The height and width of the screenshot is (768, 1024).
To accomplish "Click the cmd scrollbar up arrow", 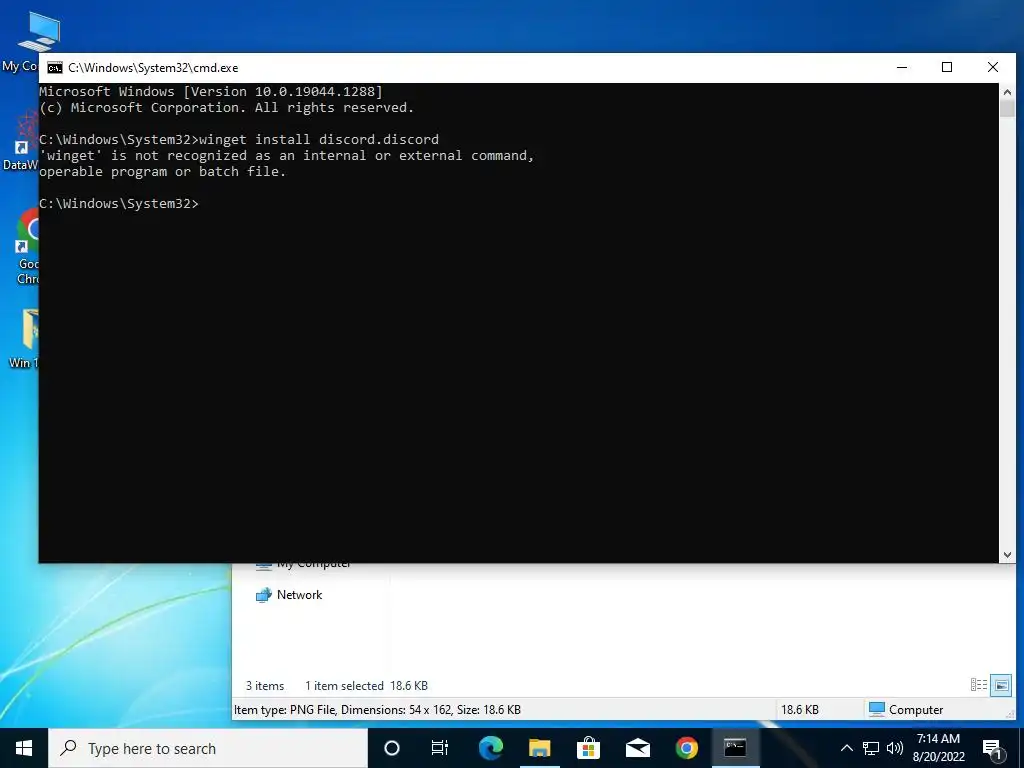I will (x=1007, y=92).
